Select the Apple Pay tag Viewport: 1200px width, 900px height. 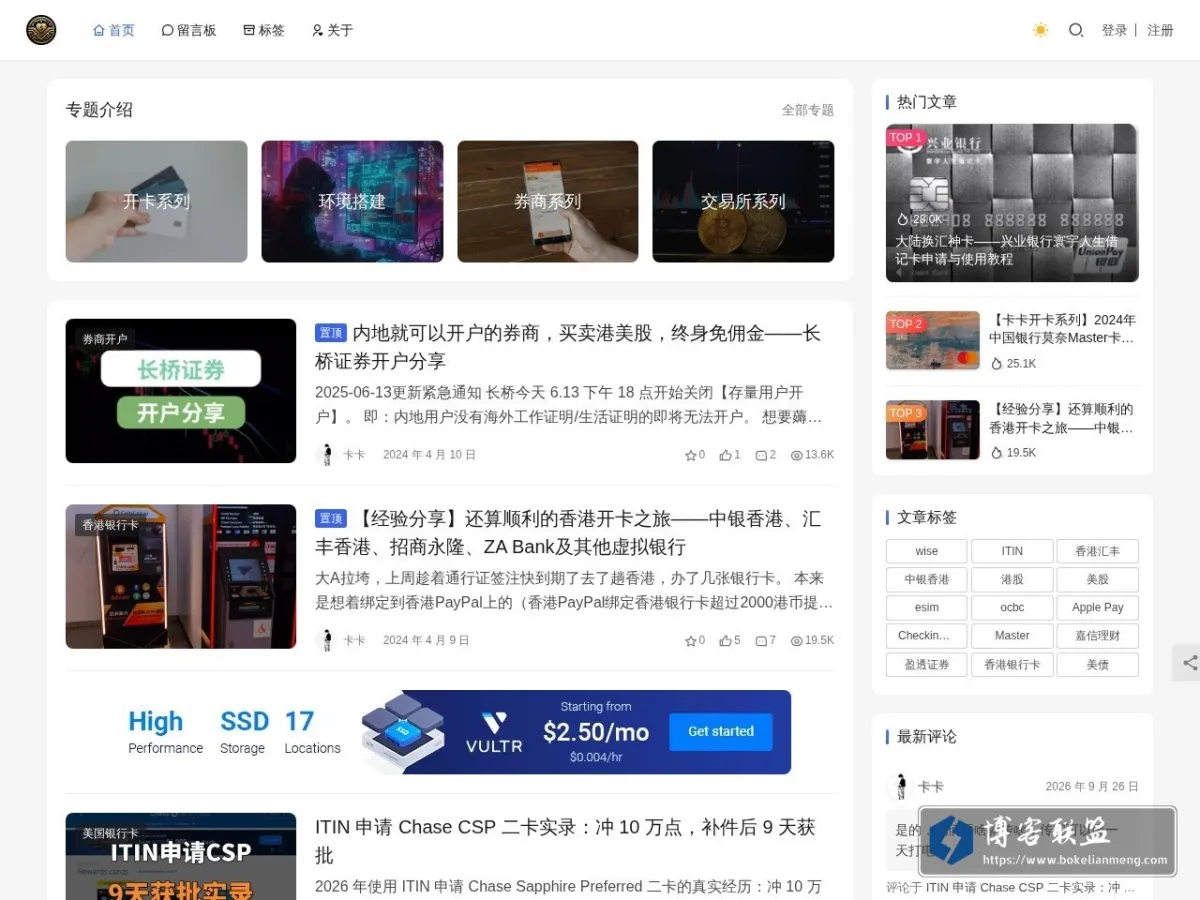1098,607
